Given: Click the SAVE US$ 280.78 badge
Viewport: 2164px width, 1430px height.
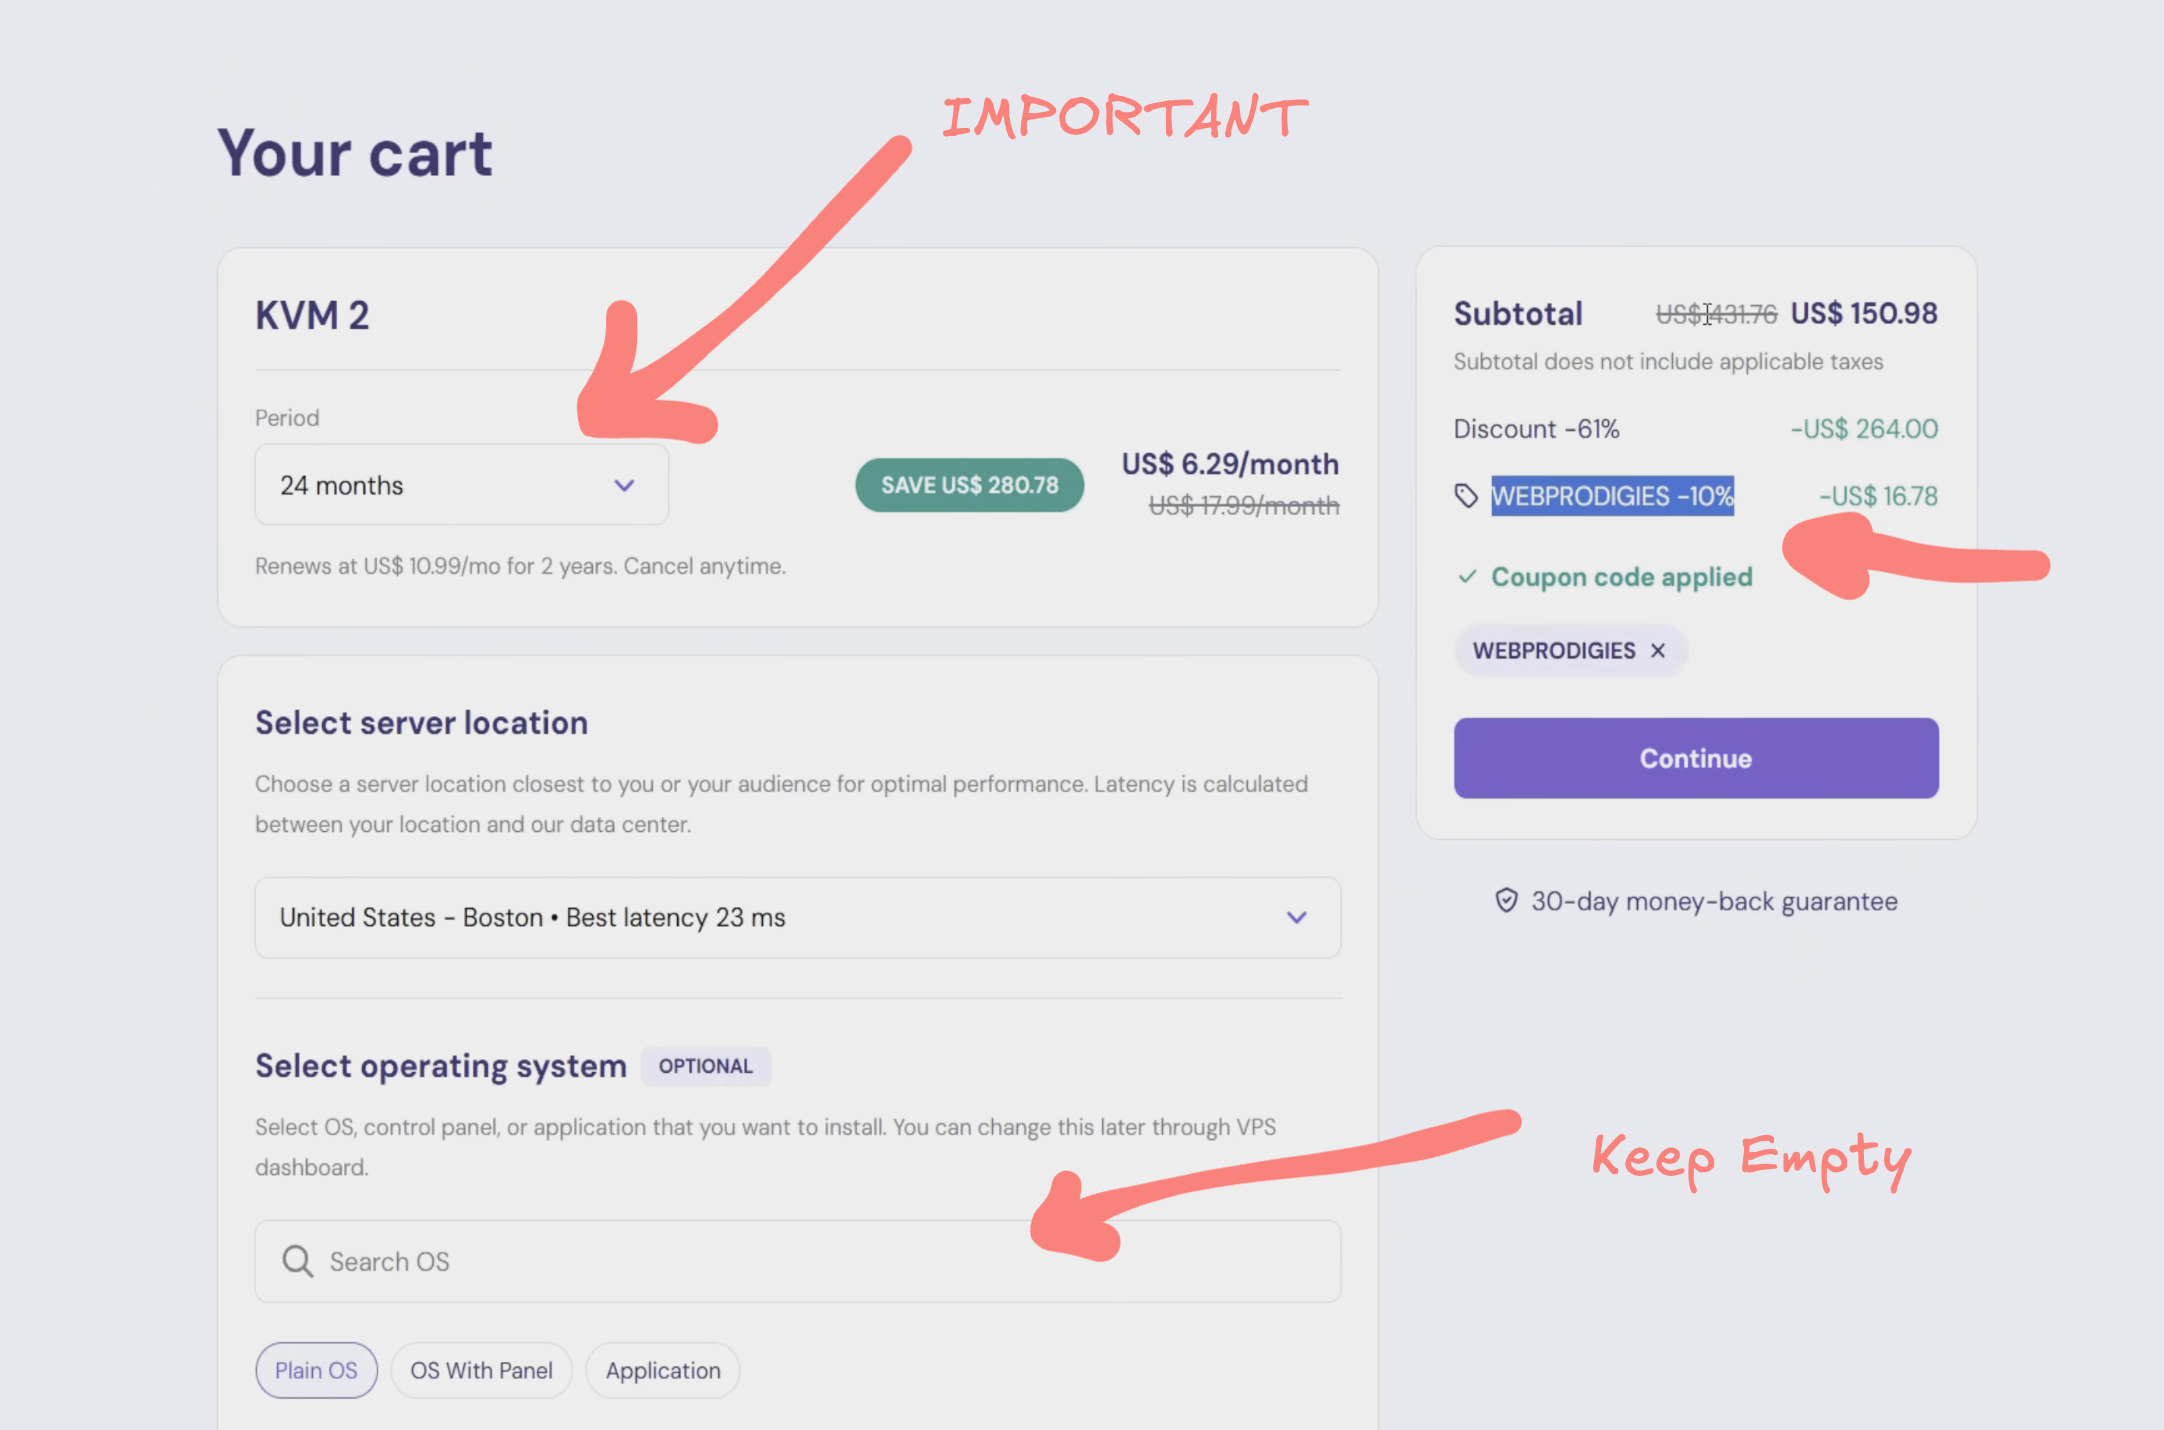Looking at the screenshot, I should [969, 485].
